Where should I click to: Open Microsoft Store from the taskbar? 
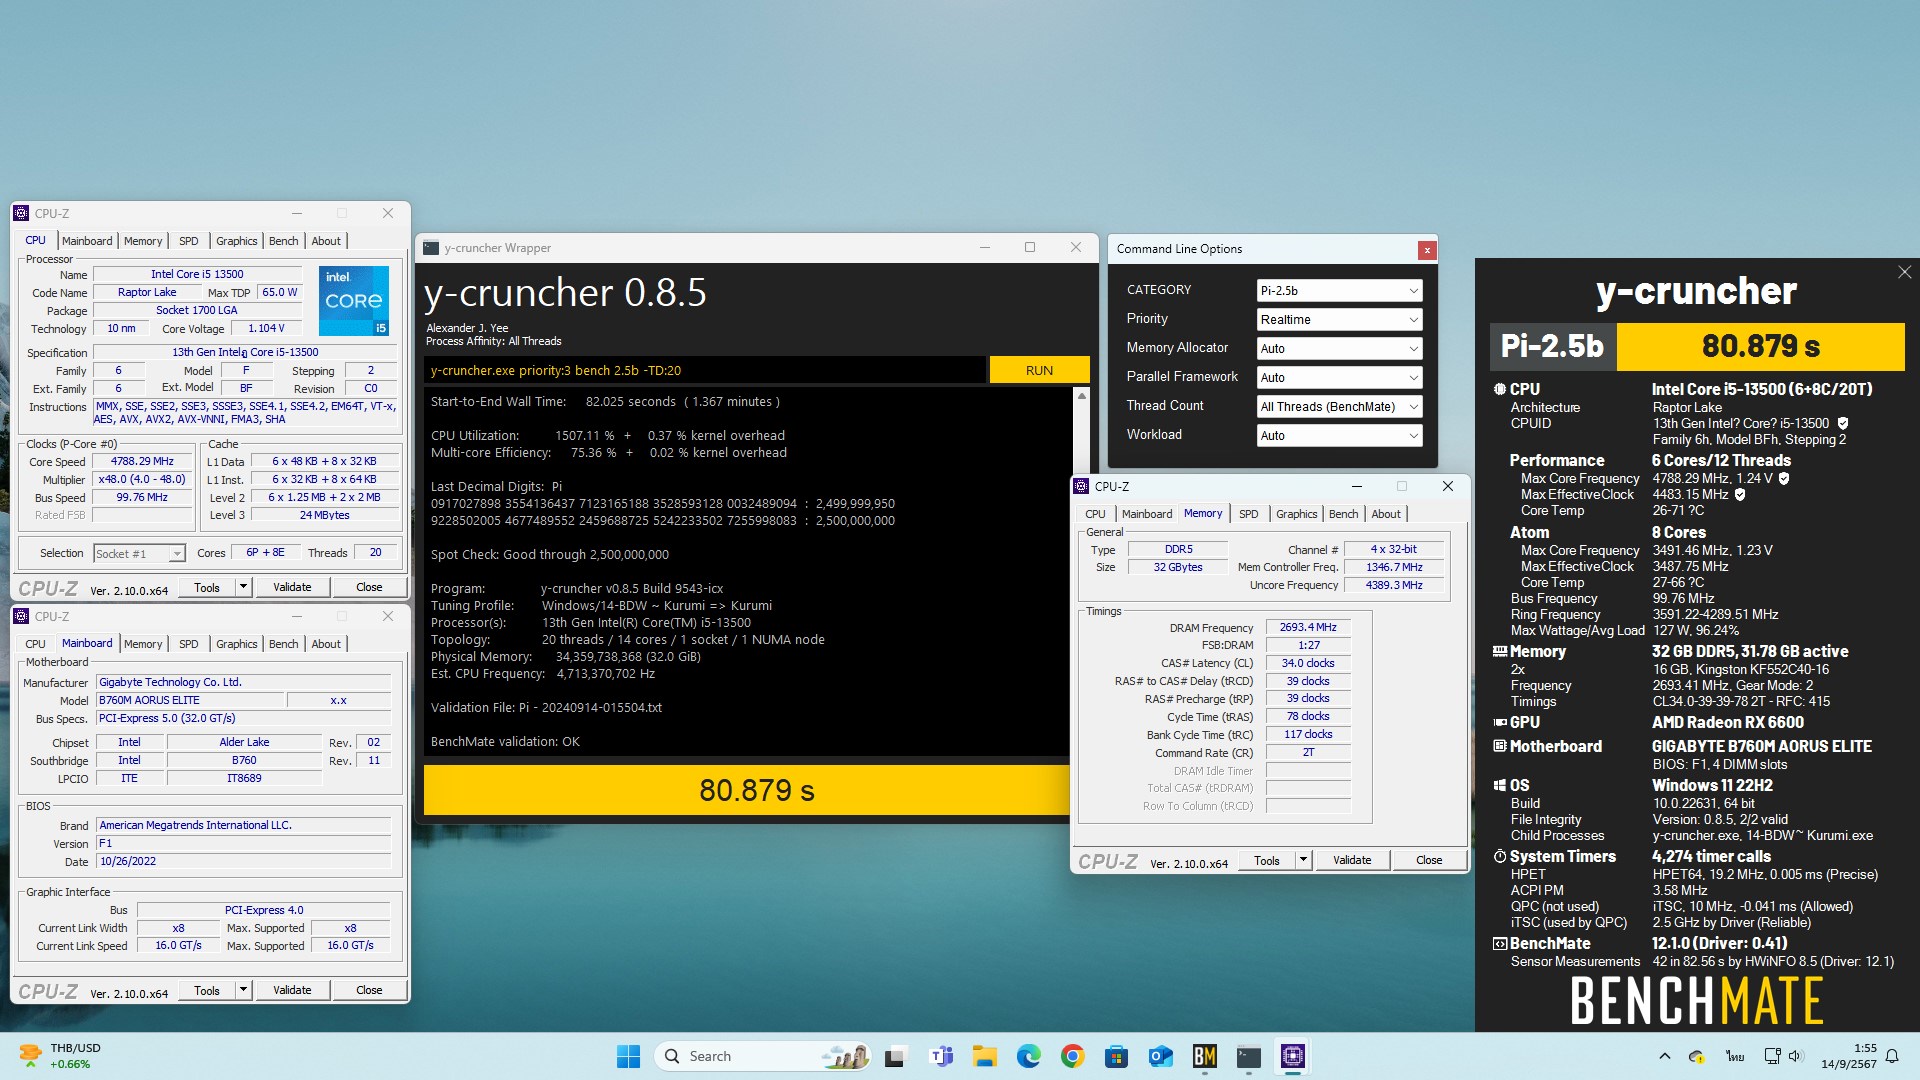coord(1116,1056)
